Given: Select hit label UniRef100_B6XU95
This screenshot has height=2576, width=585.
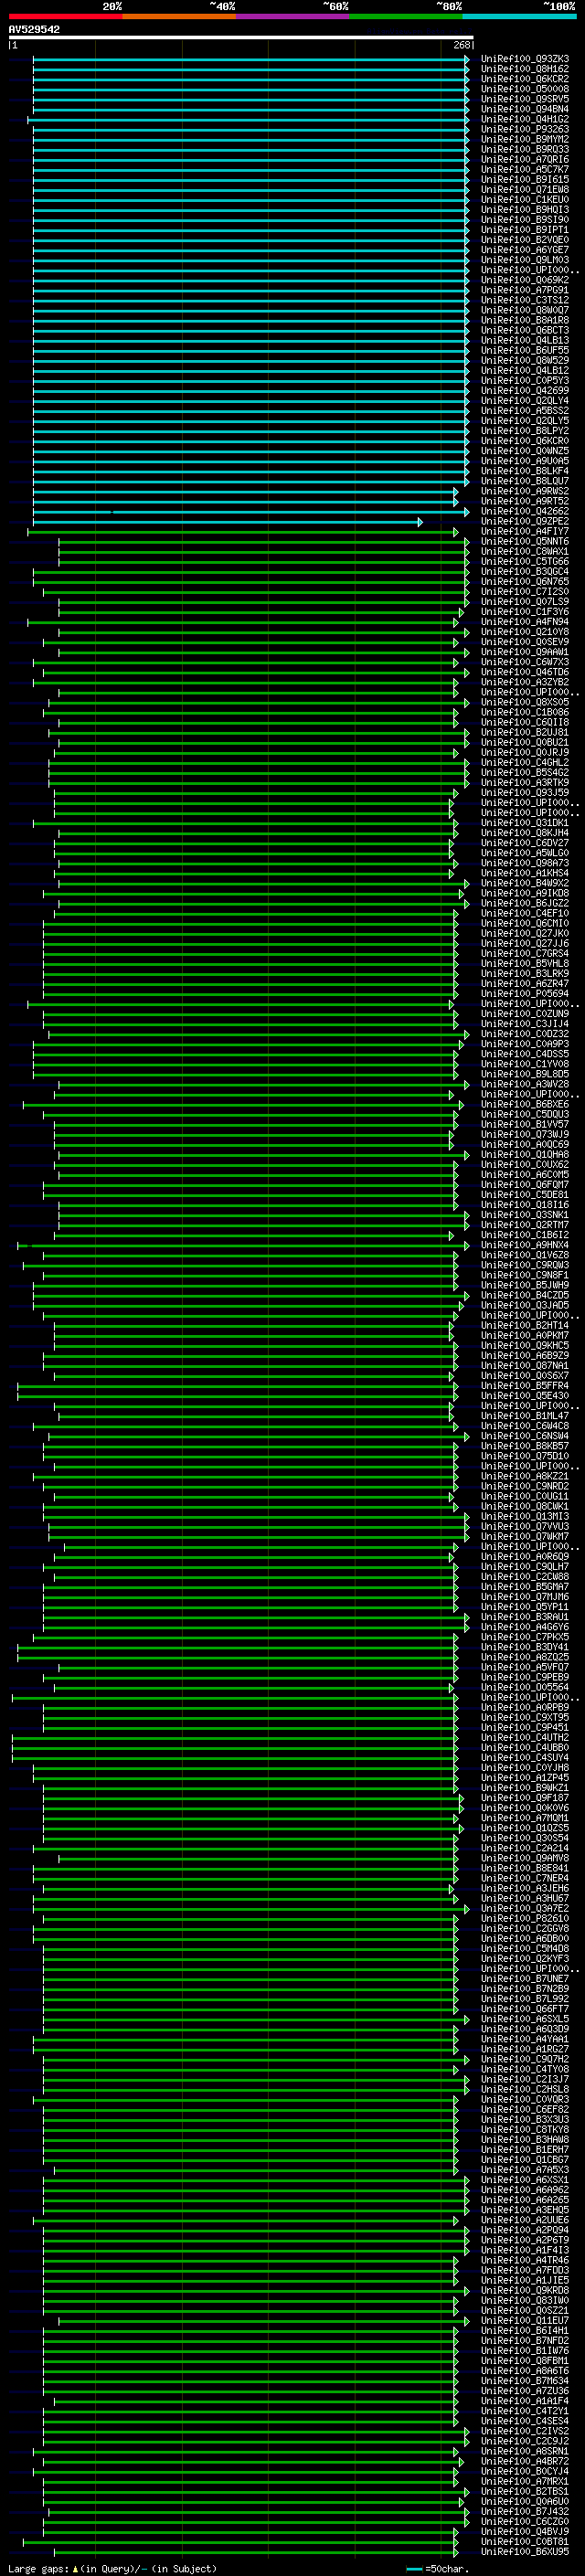Looking at the screenshot, I should [525, 2551].
